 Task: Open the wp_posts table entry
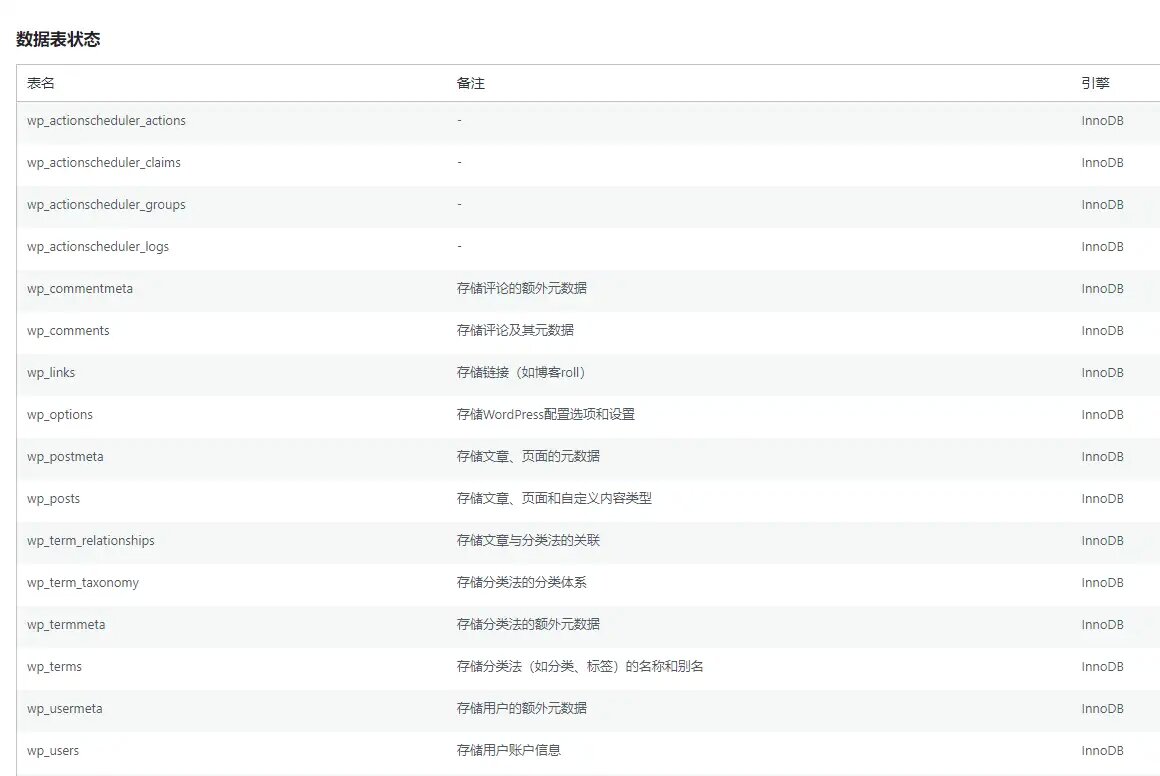point(54,498)
